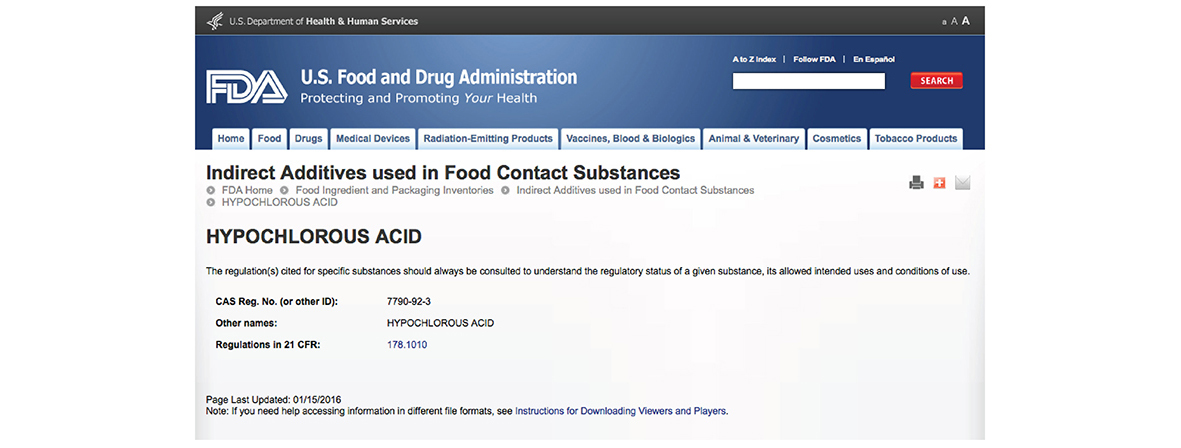Select the largest text size 'A'
The width and height of the screenshot is (1181, 448).
(x=966, y=21)
